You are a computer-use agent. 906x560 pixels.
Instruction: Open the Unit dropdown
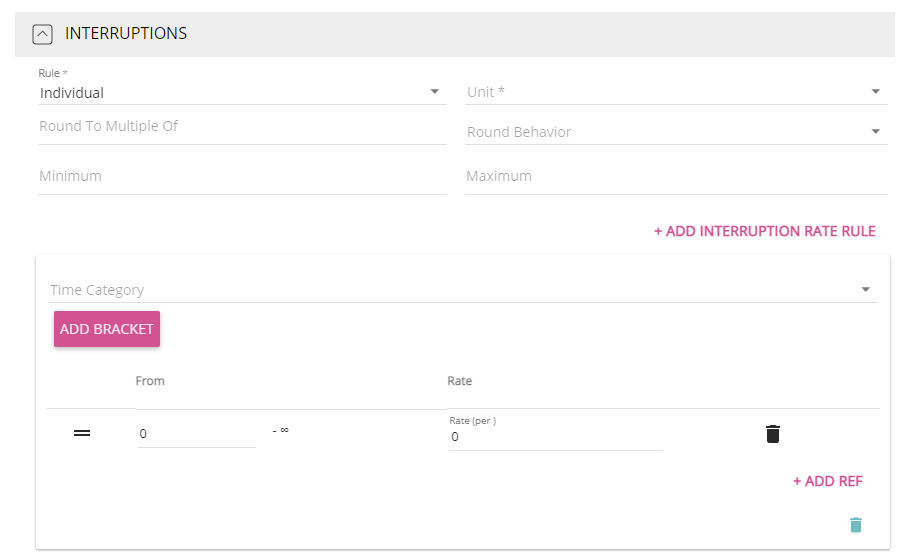point(675,92)
